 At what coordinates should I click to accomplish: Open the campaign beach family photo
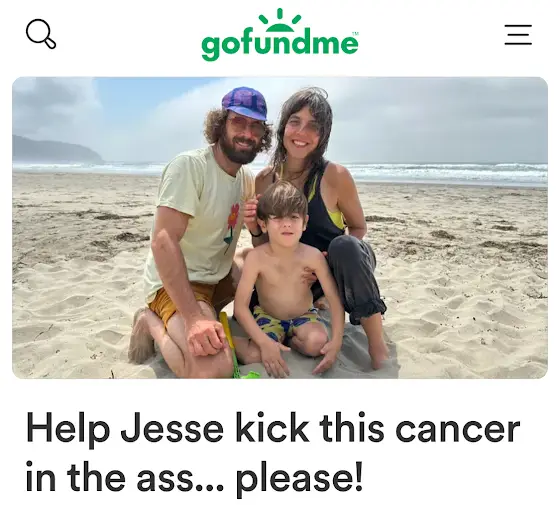[x=280, y=228]
